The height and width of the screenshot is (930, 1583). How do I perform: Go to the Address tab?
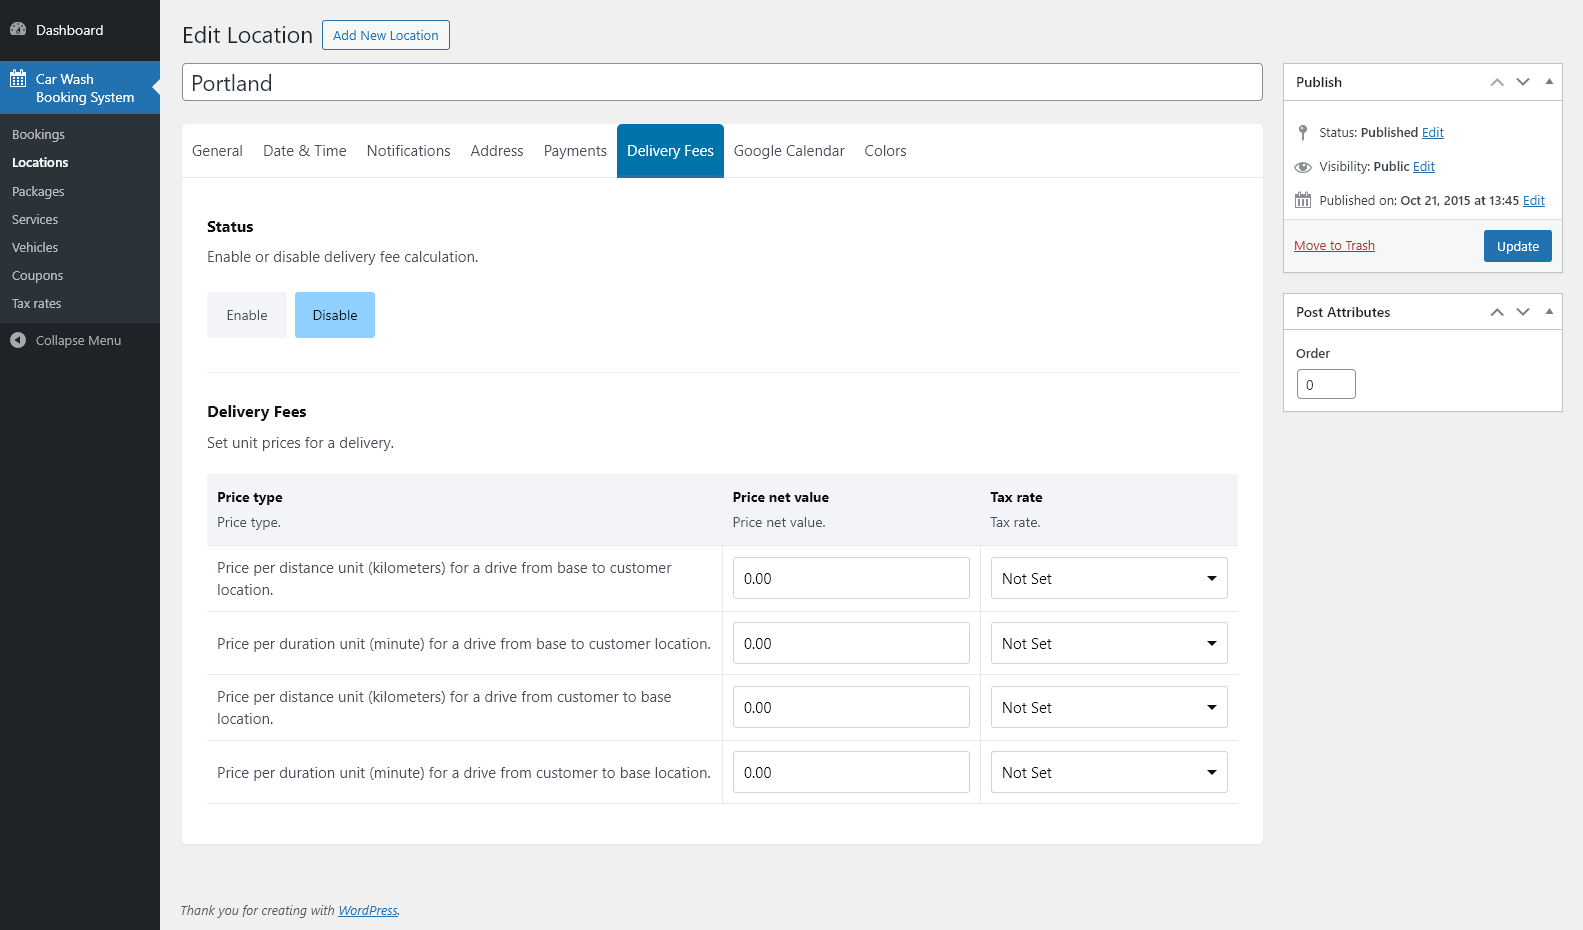click(497, 151)
